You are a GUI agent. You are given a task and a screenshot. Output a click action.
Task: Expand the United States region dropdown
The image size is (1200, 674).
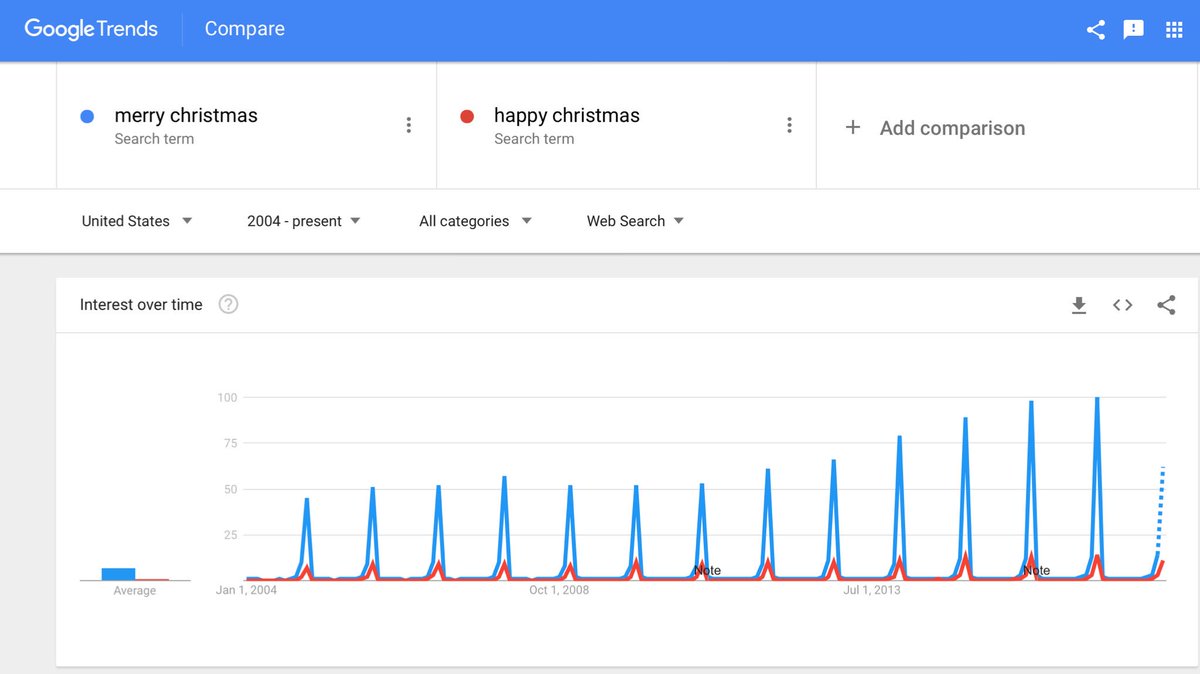137,221
